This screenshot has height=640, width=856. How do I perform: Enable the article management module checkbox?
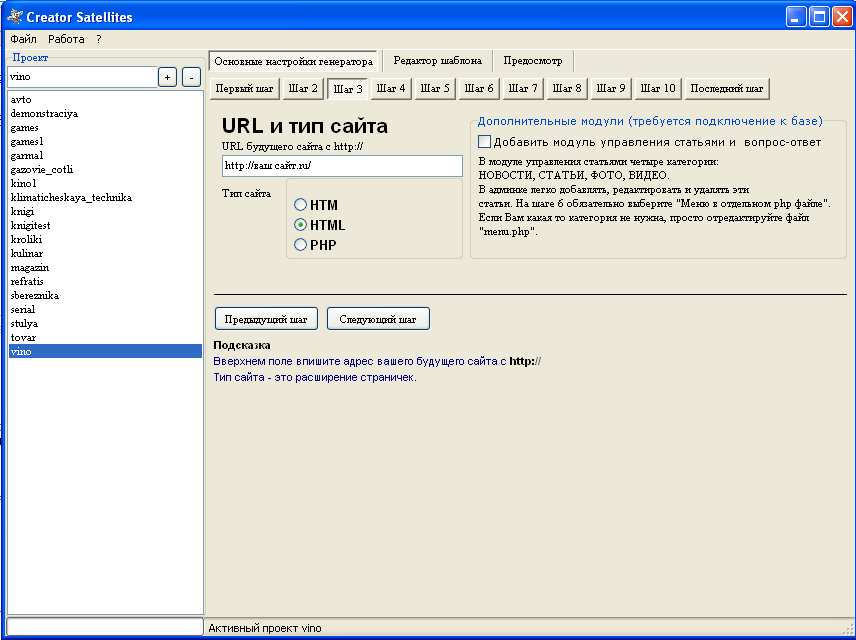click(x=484, y=142)
